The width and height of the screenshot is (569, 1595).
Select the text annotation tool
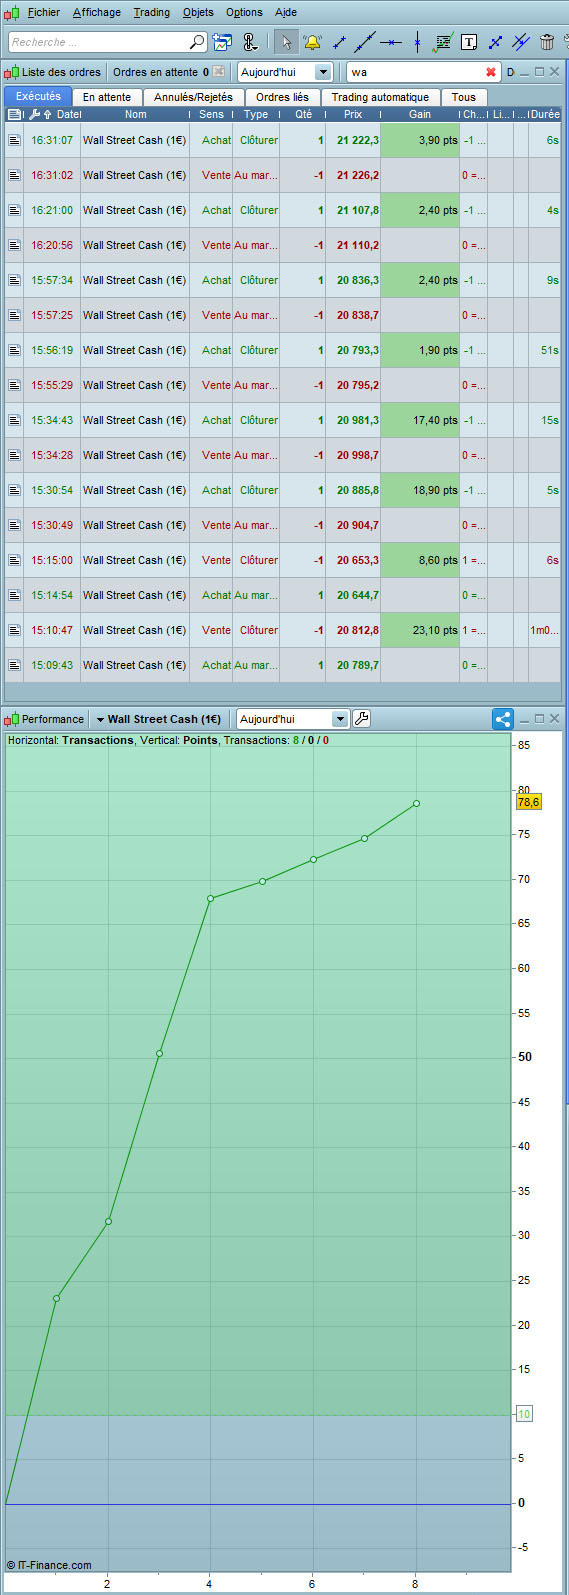pos(469,42)
